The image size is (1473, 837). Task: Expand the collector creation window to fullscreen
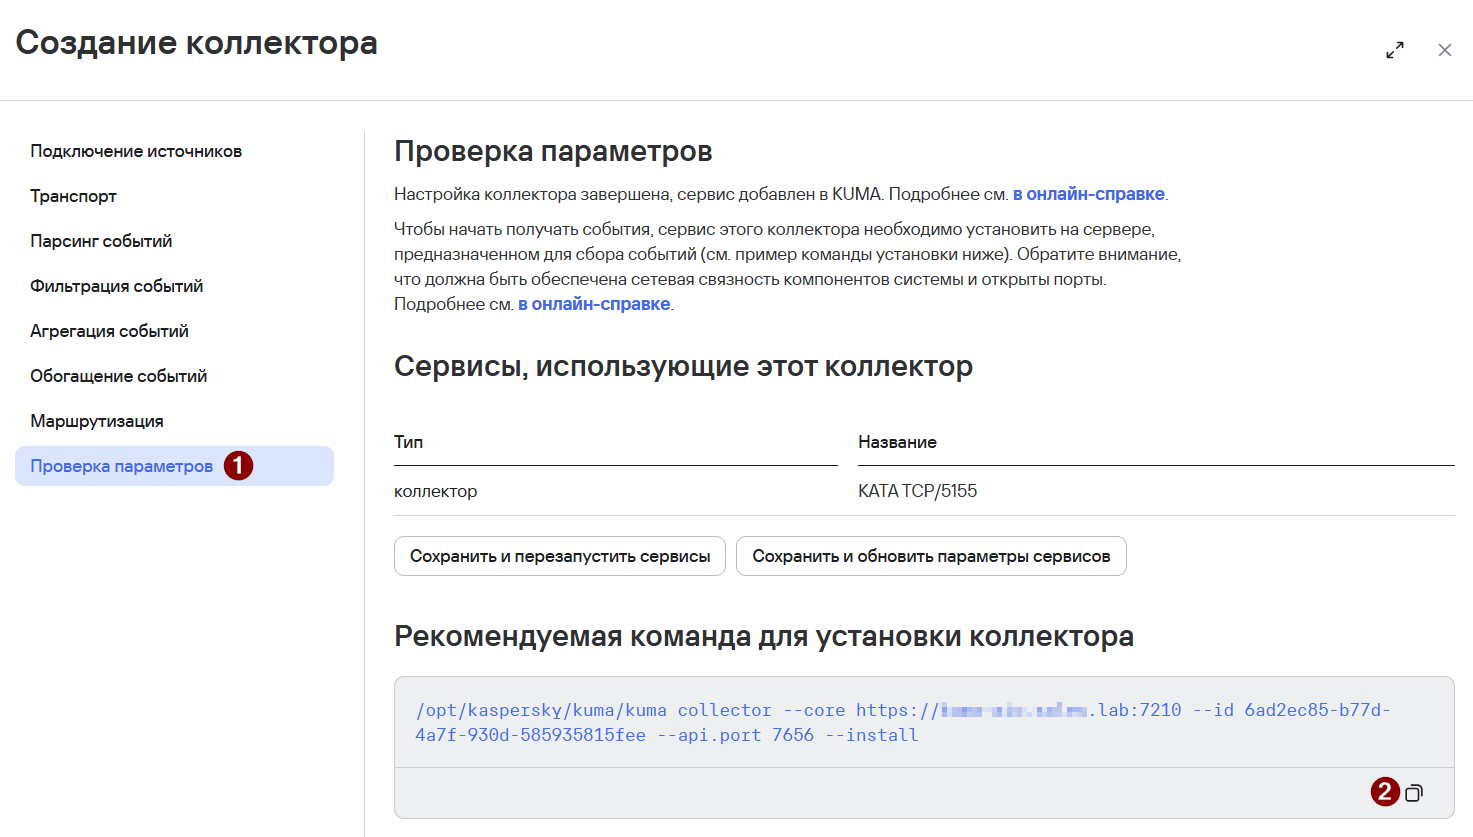(x=1394, y=50)
